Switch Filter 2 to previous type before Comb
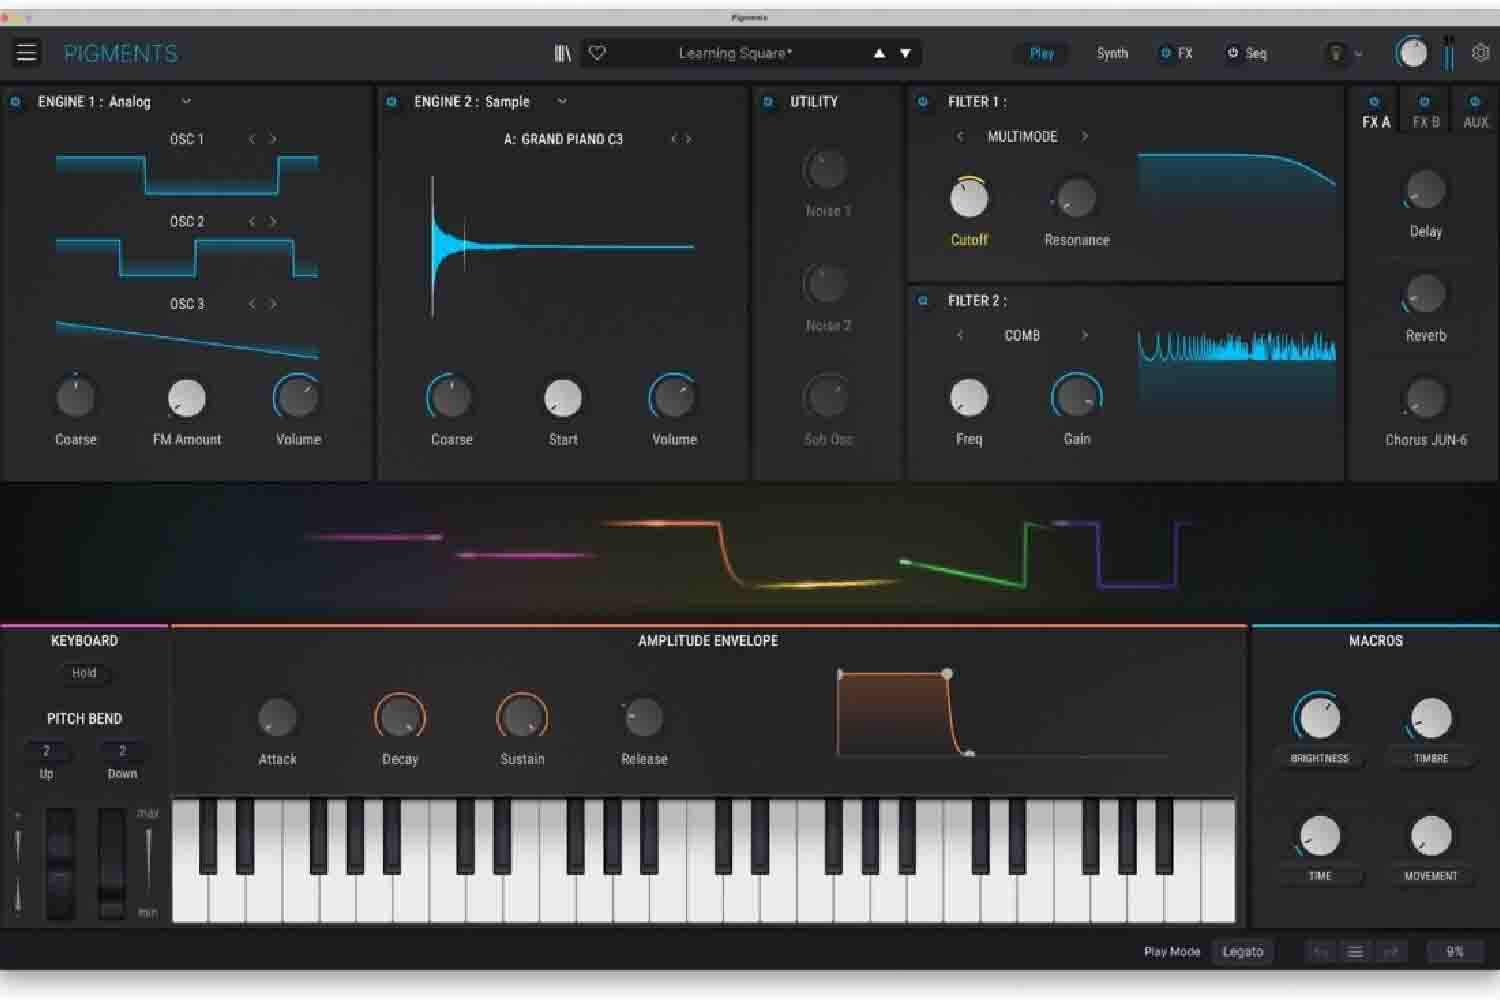 point(960,335)
